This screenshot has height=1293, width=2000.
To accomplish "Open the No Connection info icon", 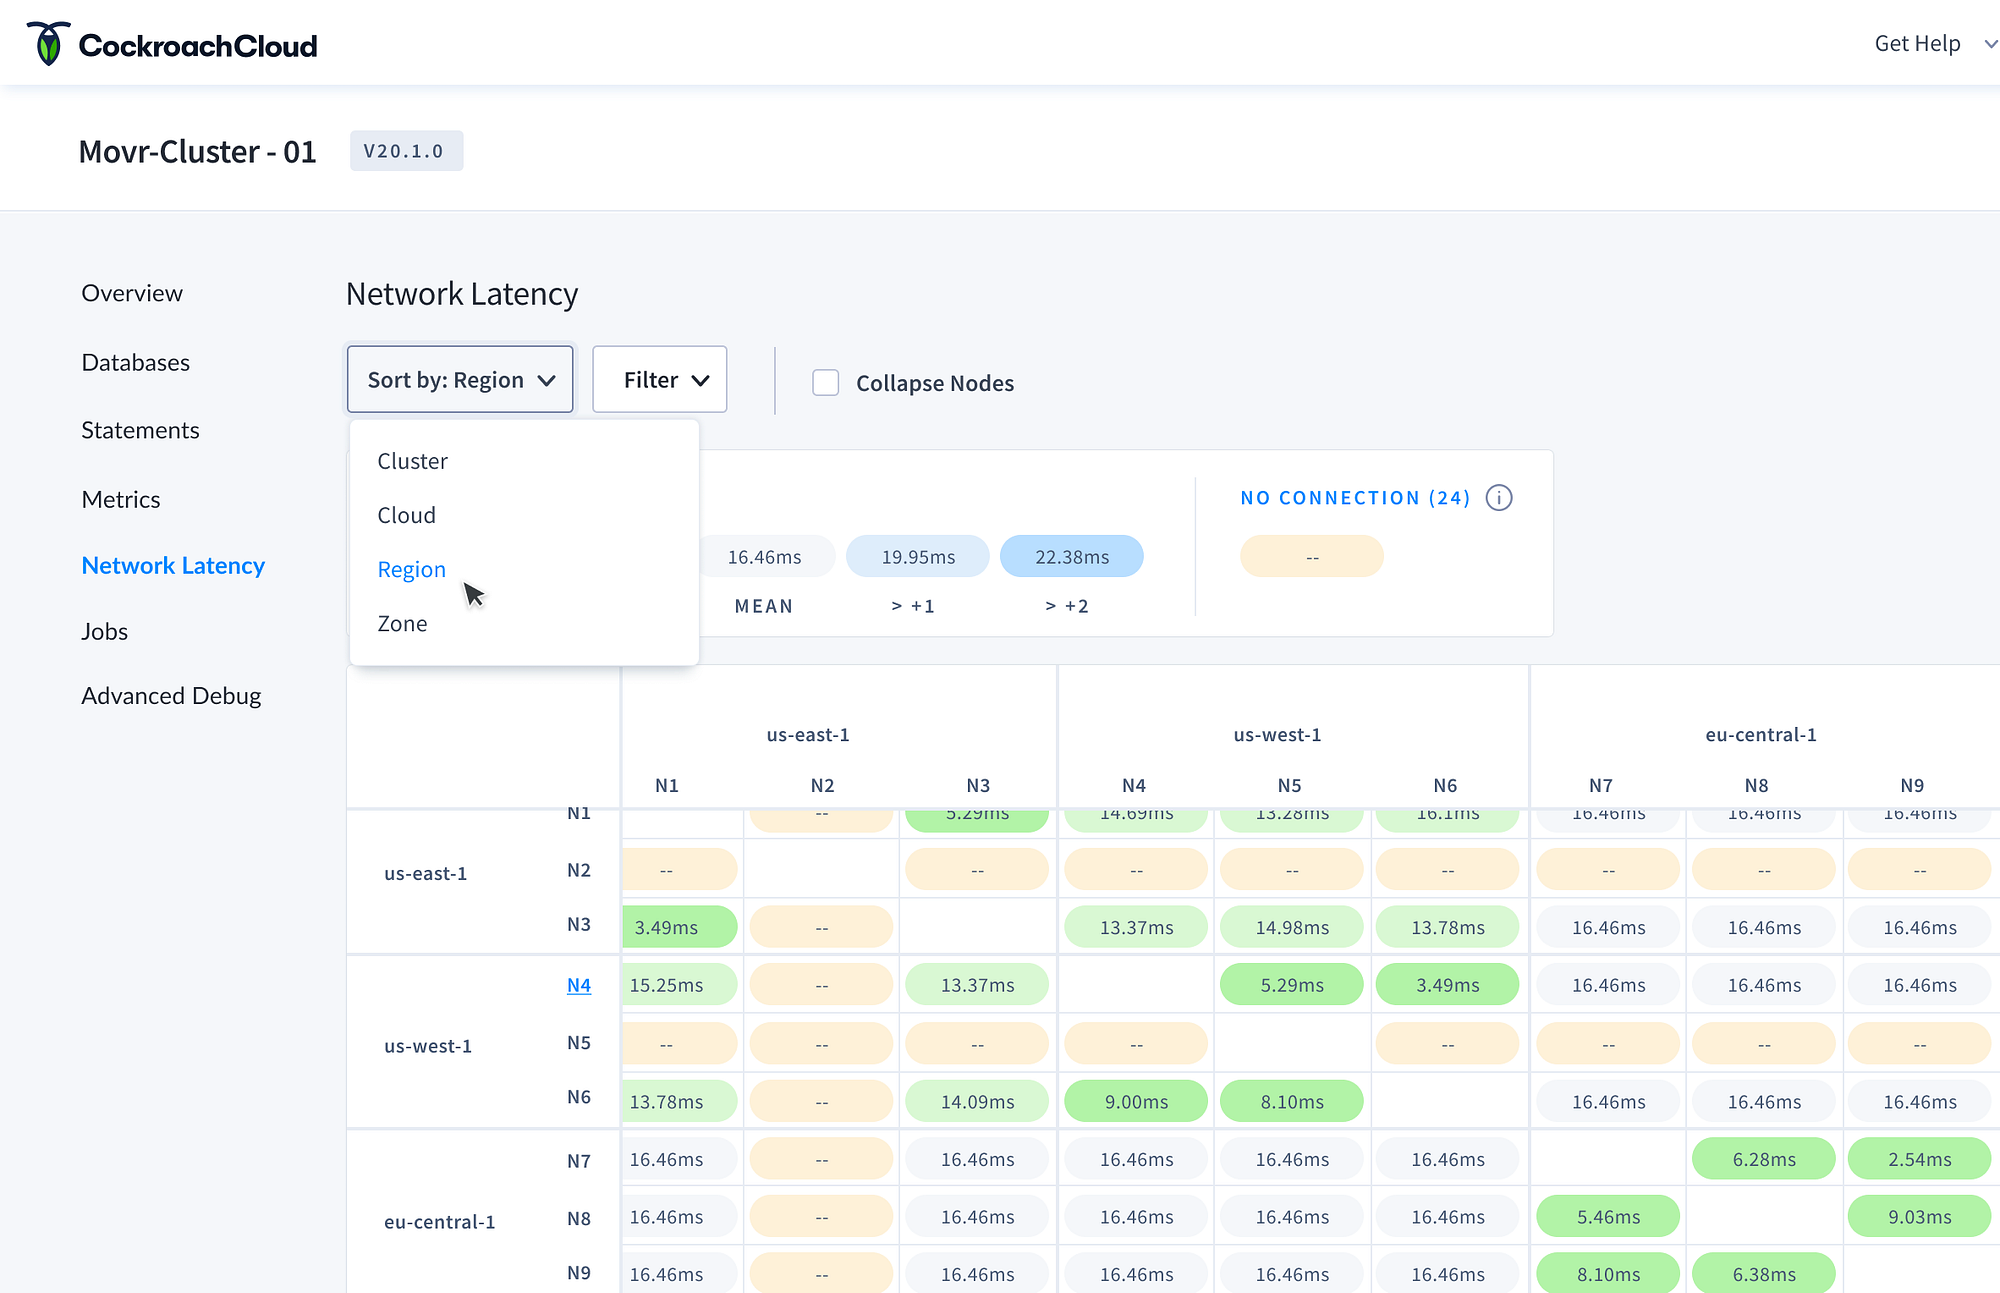I will tap(1499, 497).
